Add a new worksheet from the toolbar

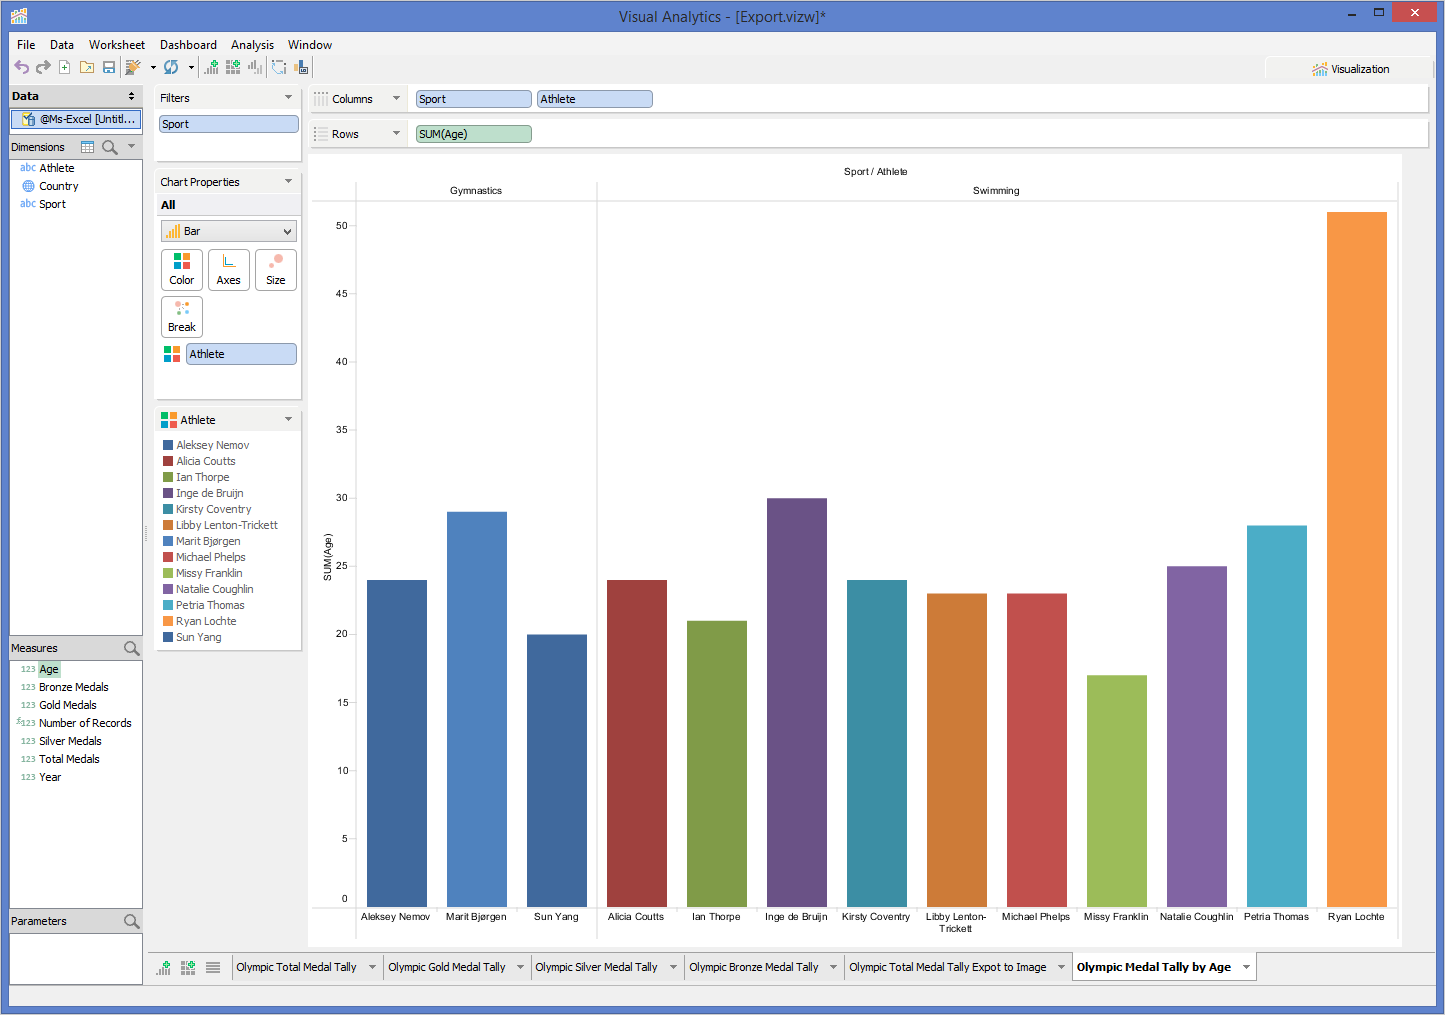point(211,67)
